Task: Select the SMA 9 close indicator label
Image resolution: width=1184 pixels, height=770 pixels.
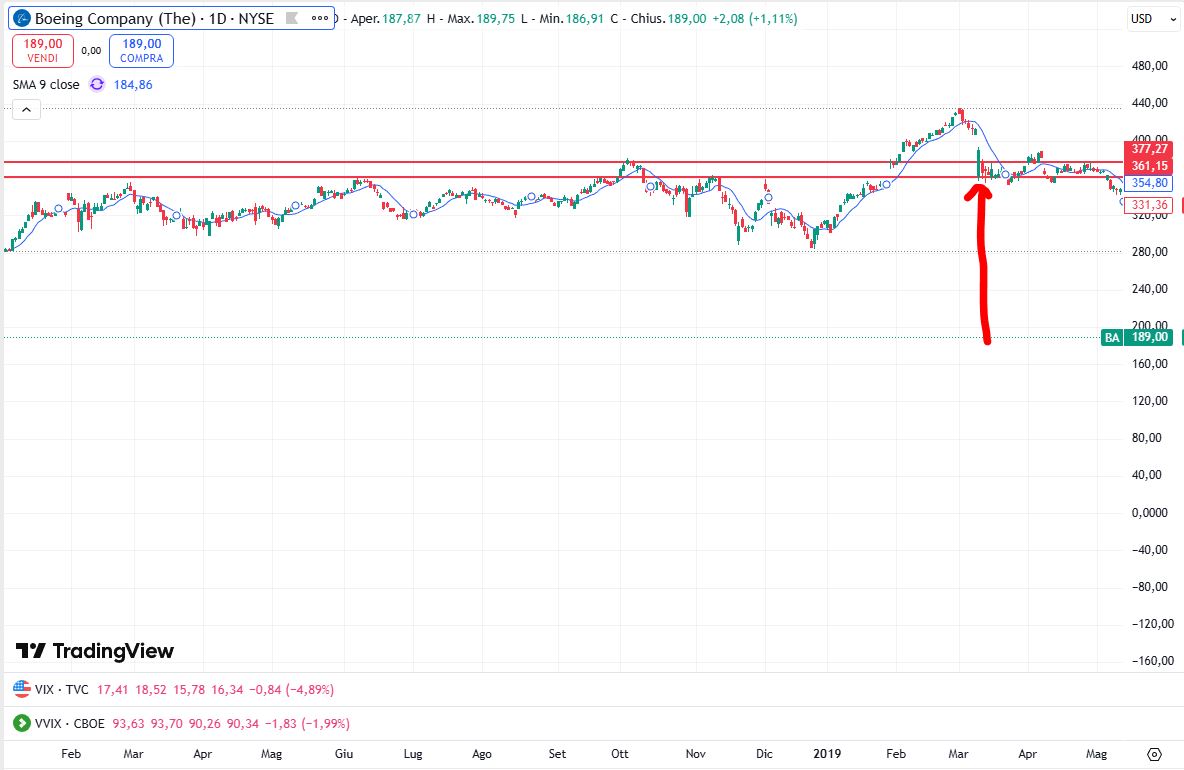Action: [46, 85]
